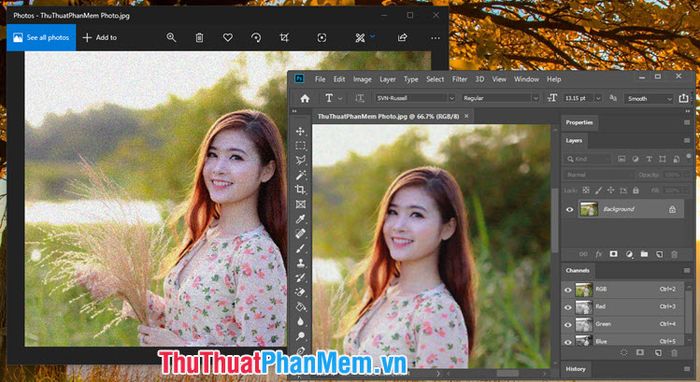Switch to the Channels panel tab

coord(577,270)
